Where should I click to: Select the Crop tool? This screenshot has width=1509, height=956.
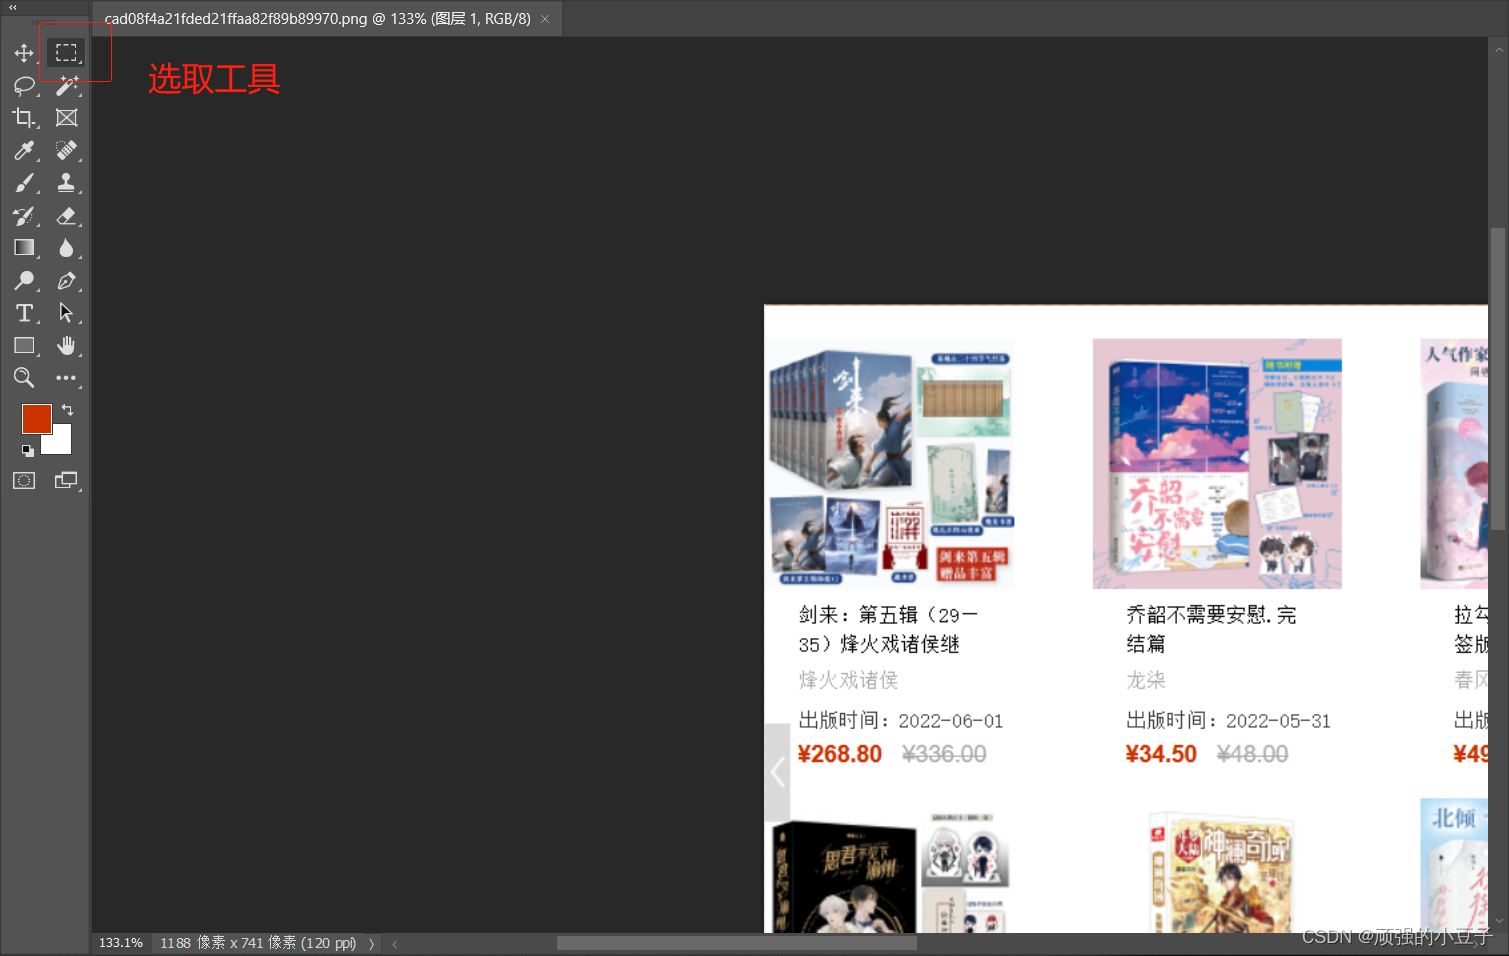click(24, 118)
